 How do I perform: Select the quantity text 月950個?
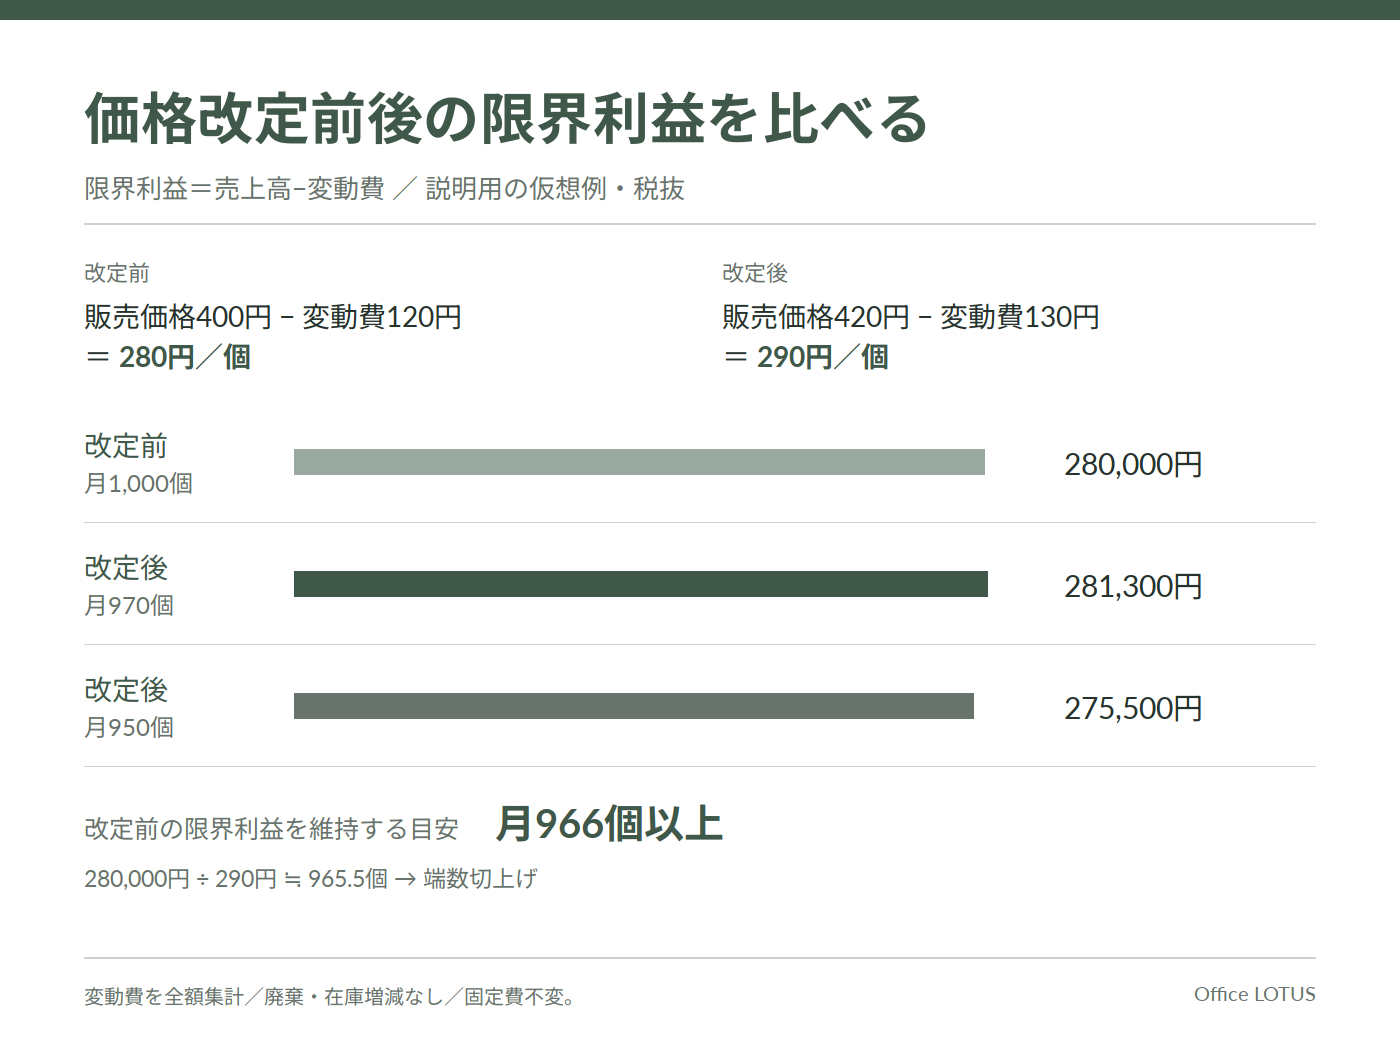[x=129, y=728]
